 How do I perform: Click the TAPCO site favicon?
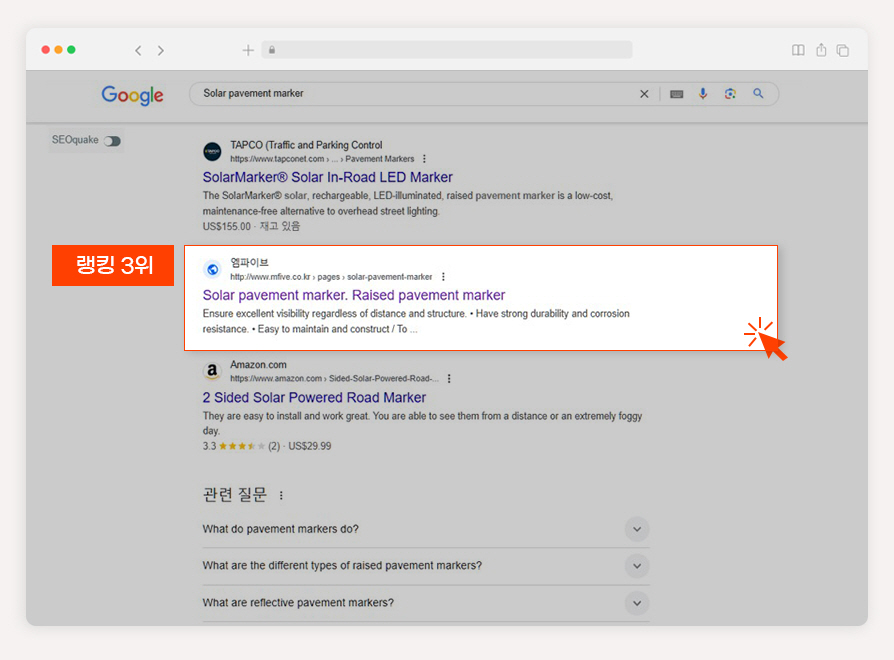212,152
